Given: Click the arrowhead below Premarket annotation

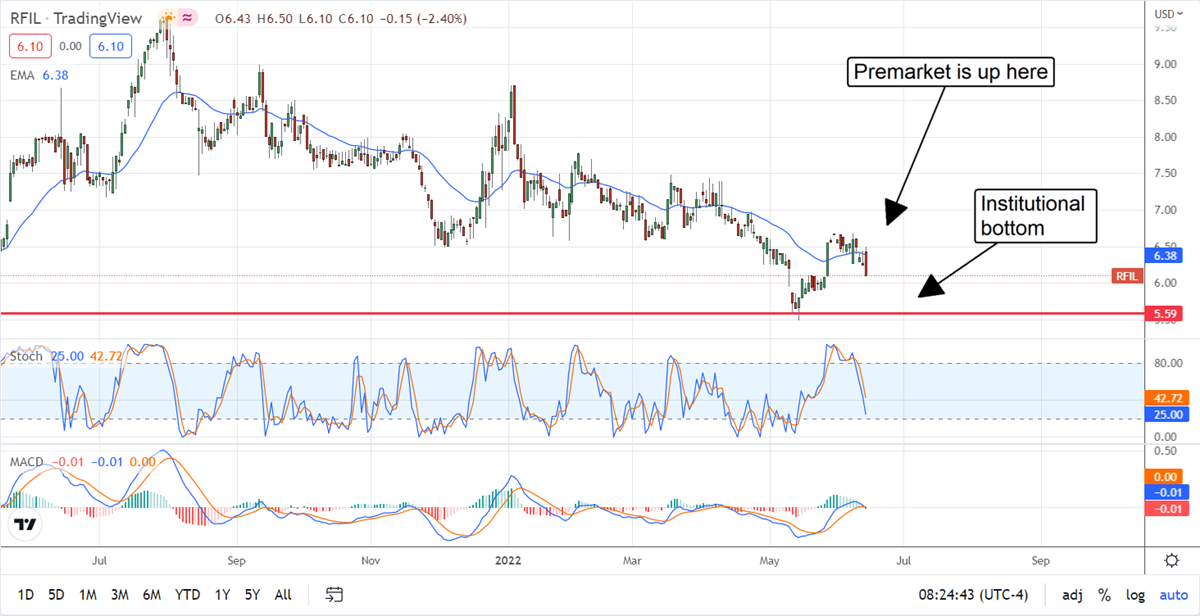Looking at the screenshot, I should tap(894, 211).
